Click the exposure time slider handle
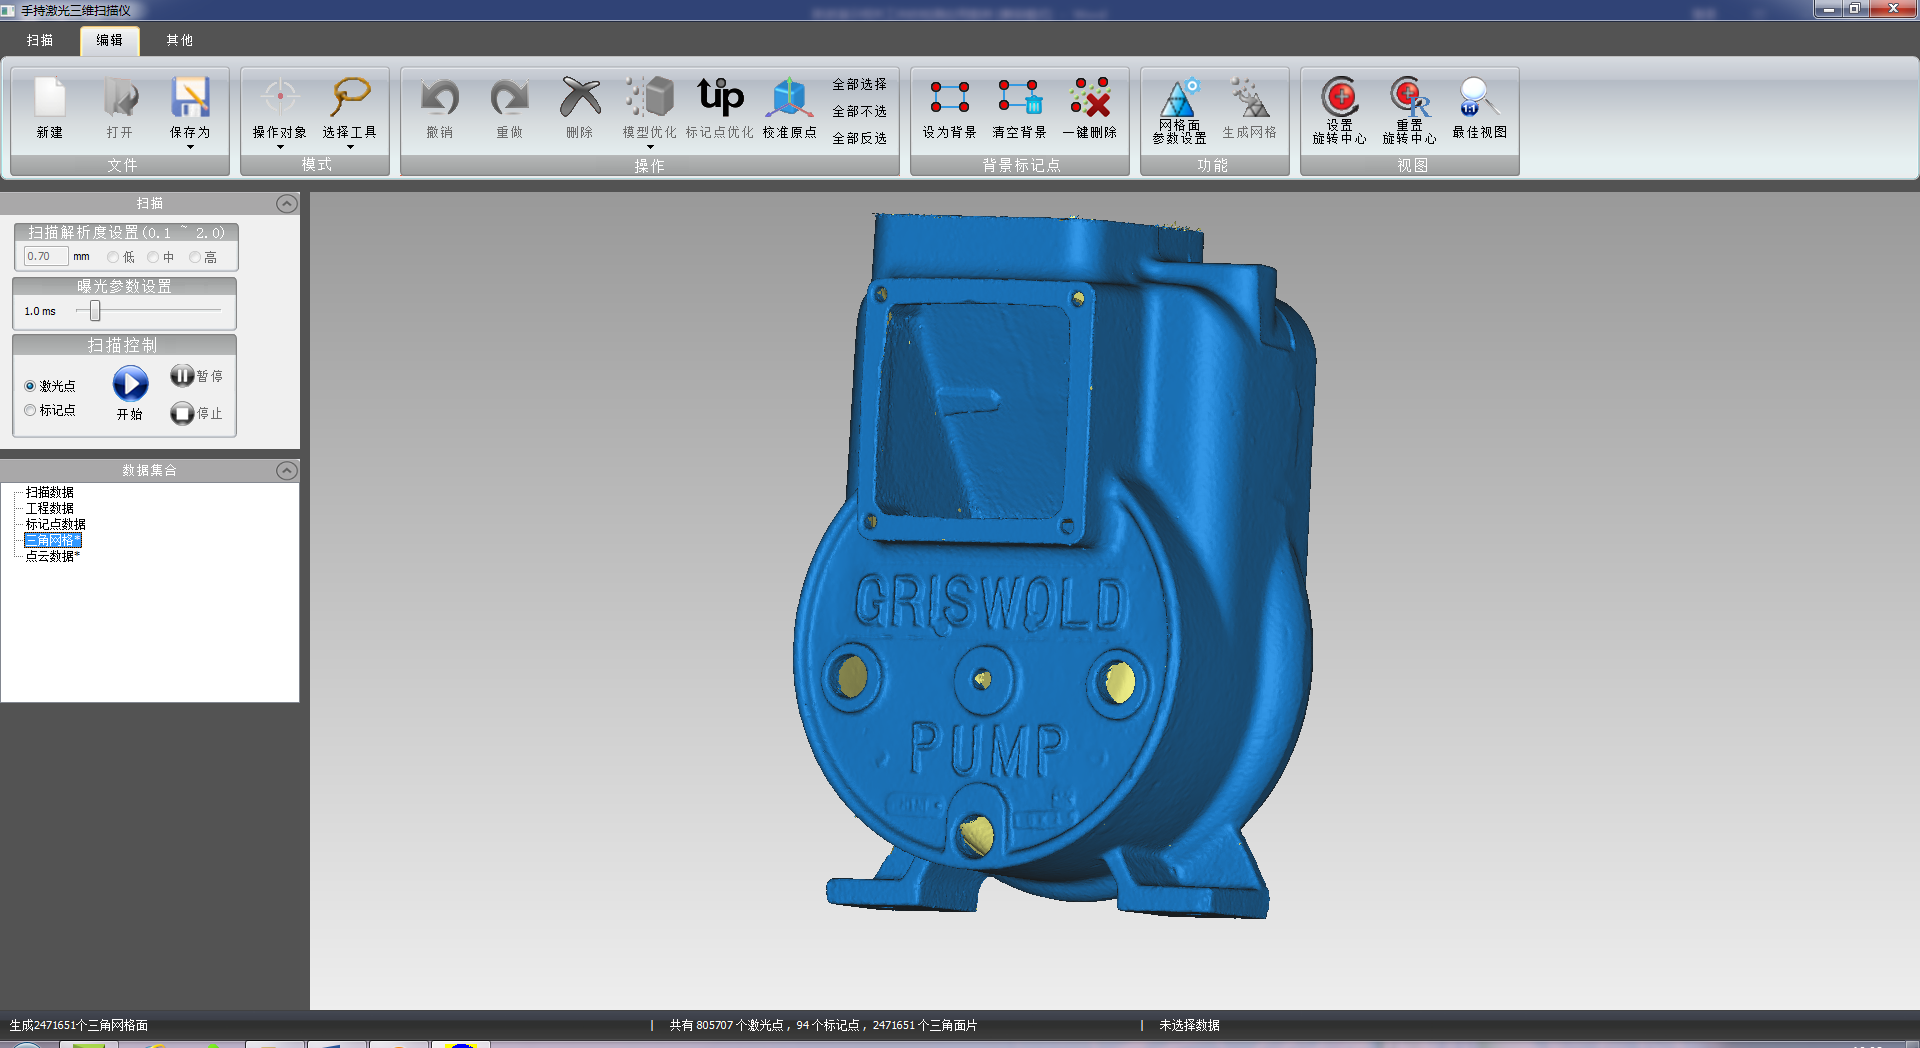This screenshot has width=1920, height=1048. [x=95, y=311]
